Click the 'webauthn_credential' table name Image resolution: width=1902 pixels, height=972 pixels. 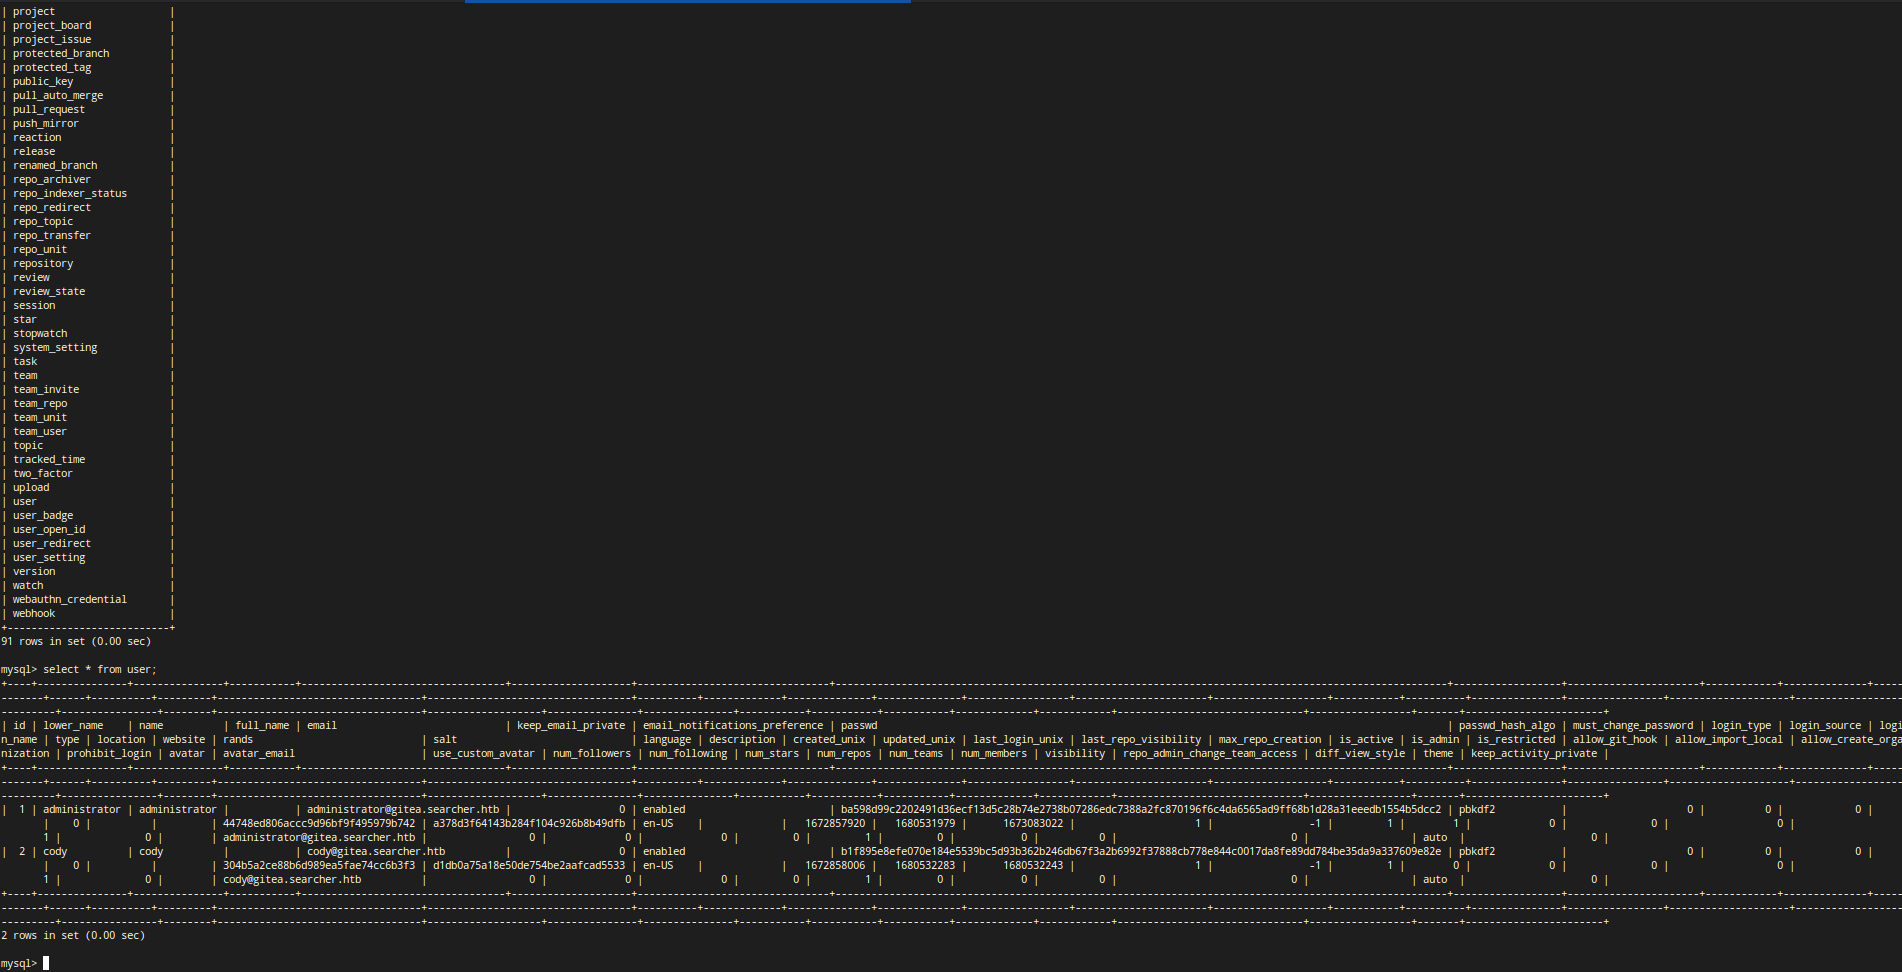click(x=70, y=599)
